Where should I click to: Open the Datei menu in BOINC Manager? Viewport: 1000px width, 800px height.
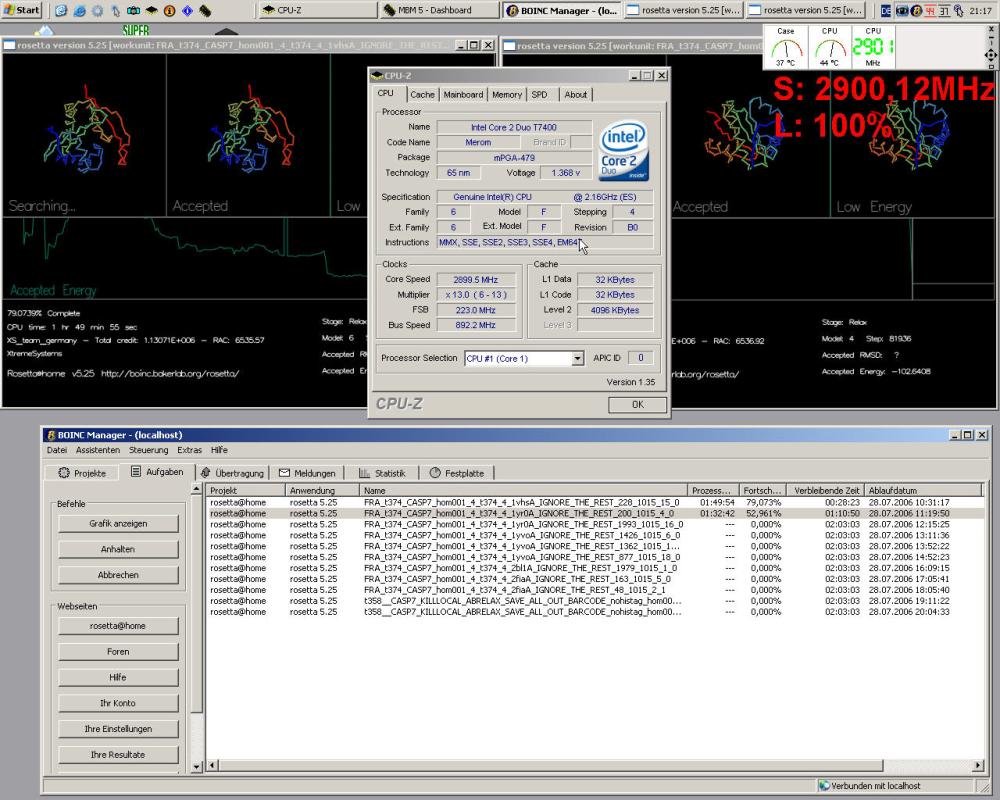(x=57, y=450)
